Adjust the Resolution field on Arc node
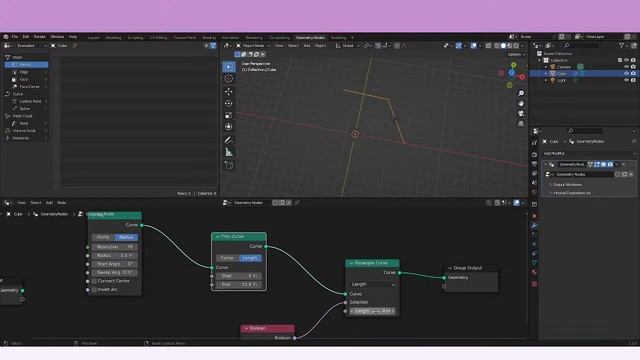Screen dimensions: 640x360 [115, 247]
